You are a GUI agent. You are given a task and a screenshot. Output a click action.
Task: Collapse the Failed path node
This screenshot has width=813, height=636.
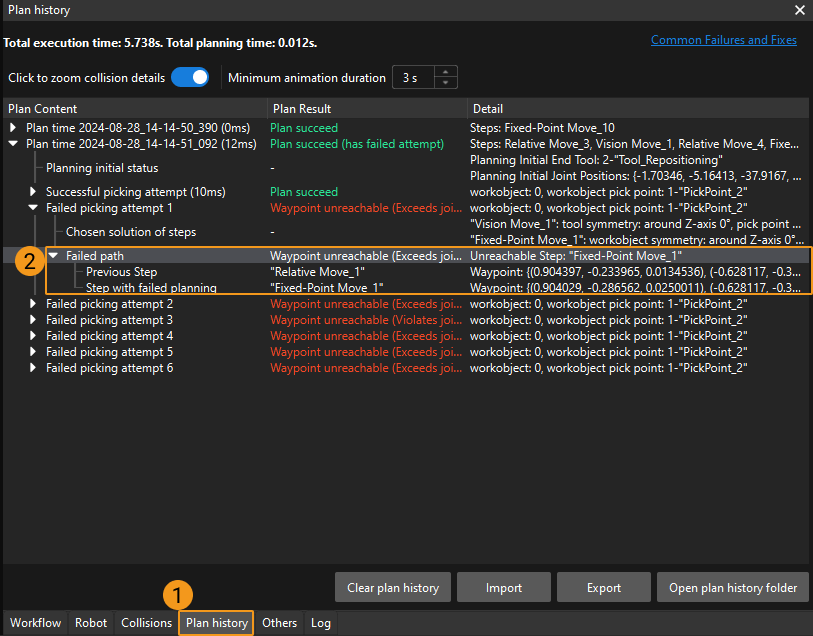(x=53, y=256)
